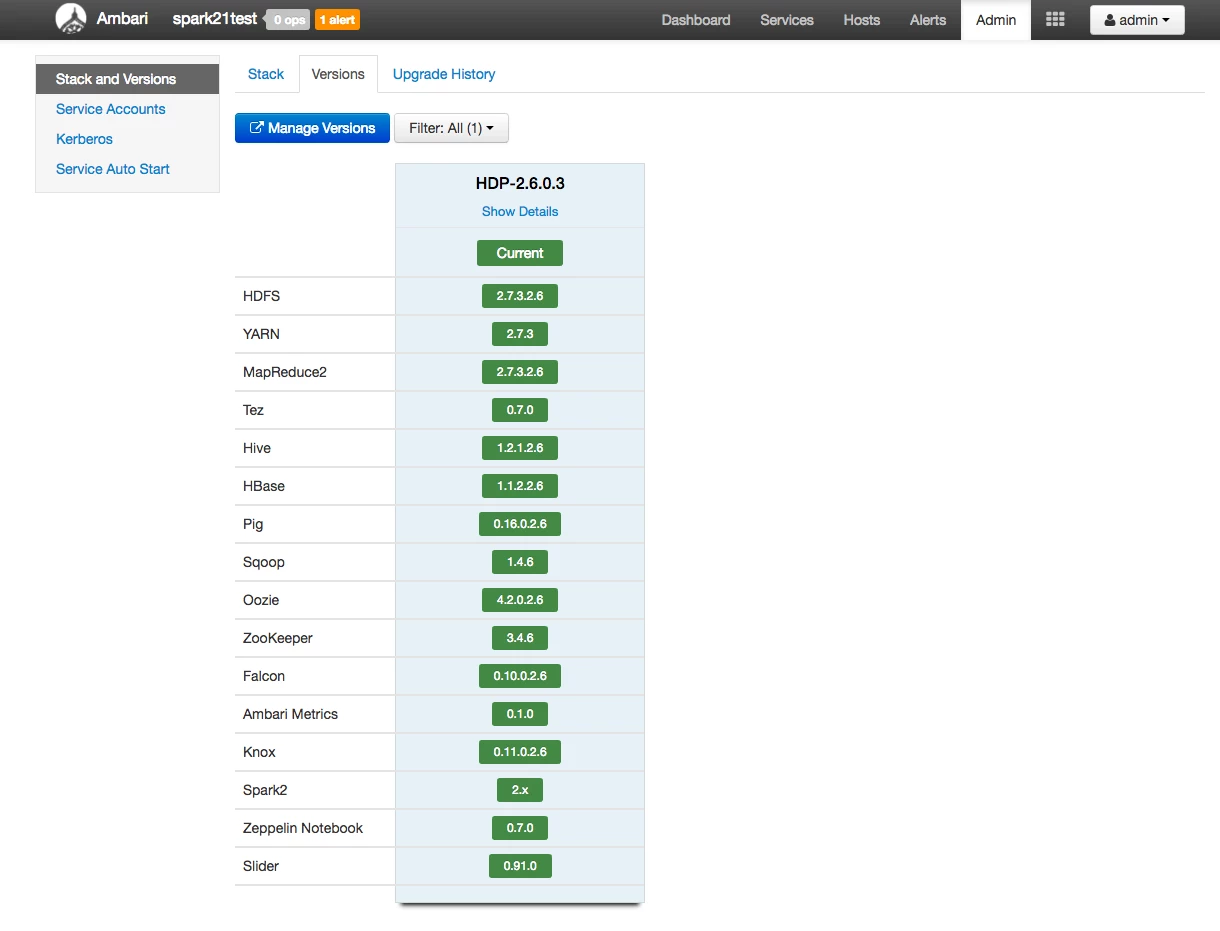
Task: Click the Ambari brand text
Action: pyautogui.click(x=122, y=19)
